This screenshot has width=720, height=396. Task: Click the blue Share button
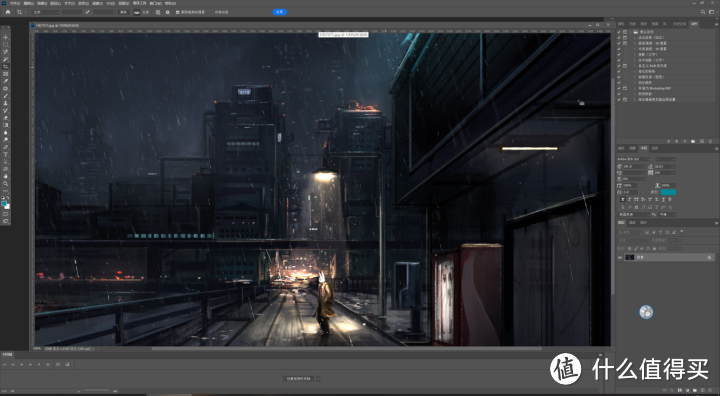click(x=280, y=12)
